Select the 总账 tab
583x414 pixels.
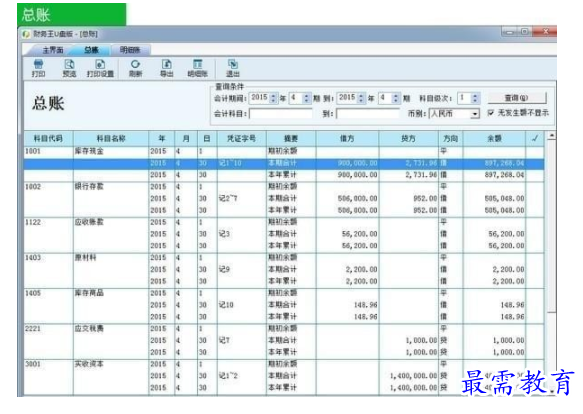tap(91, 50)
